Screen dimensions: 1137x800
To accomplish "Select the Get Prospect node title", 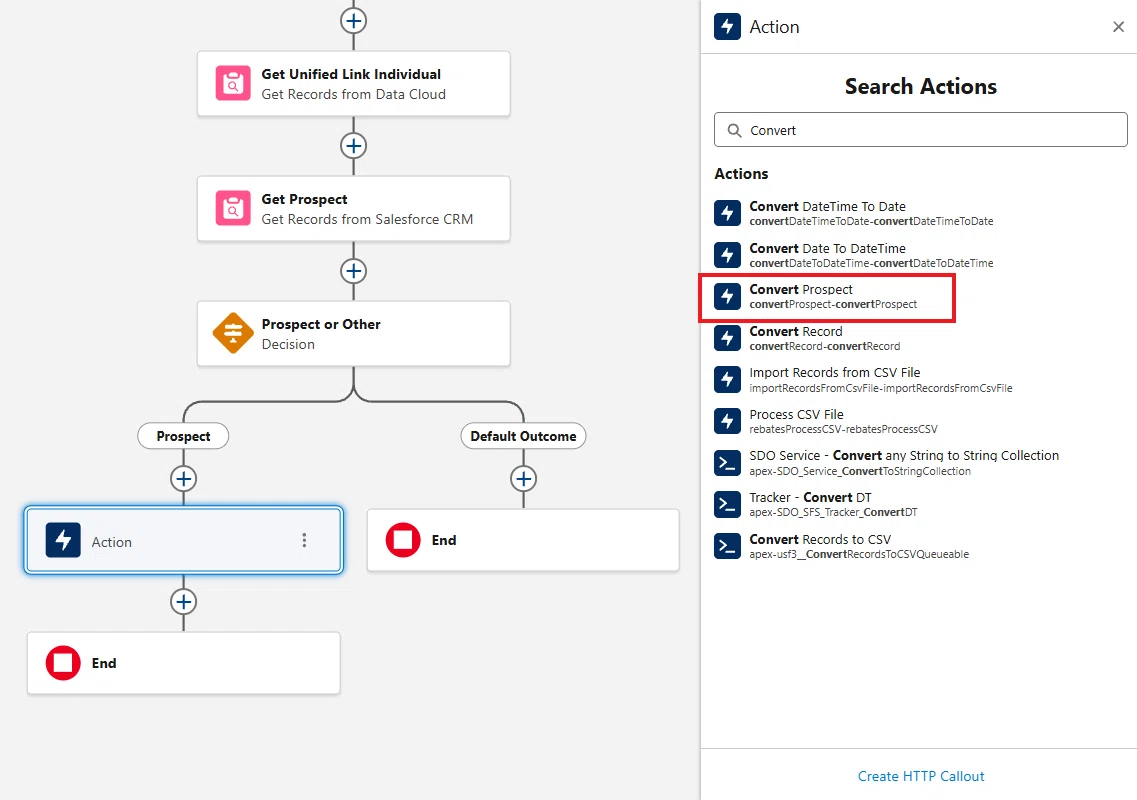I will [305, 199].
